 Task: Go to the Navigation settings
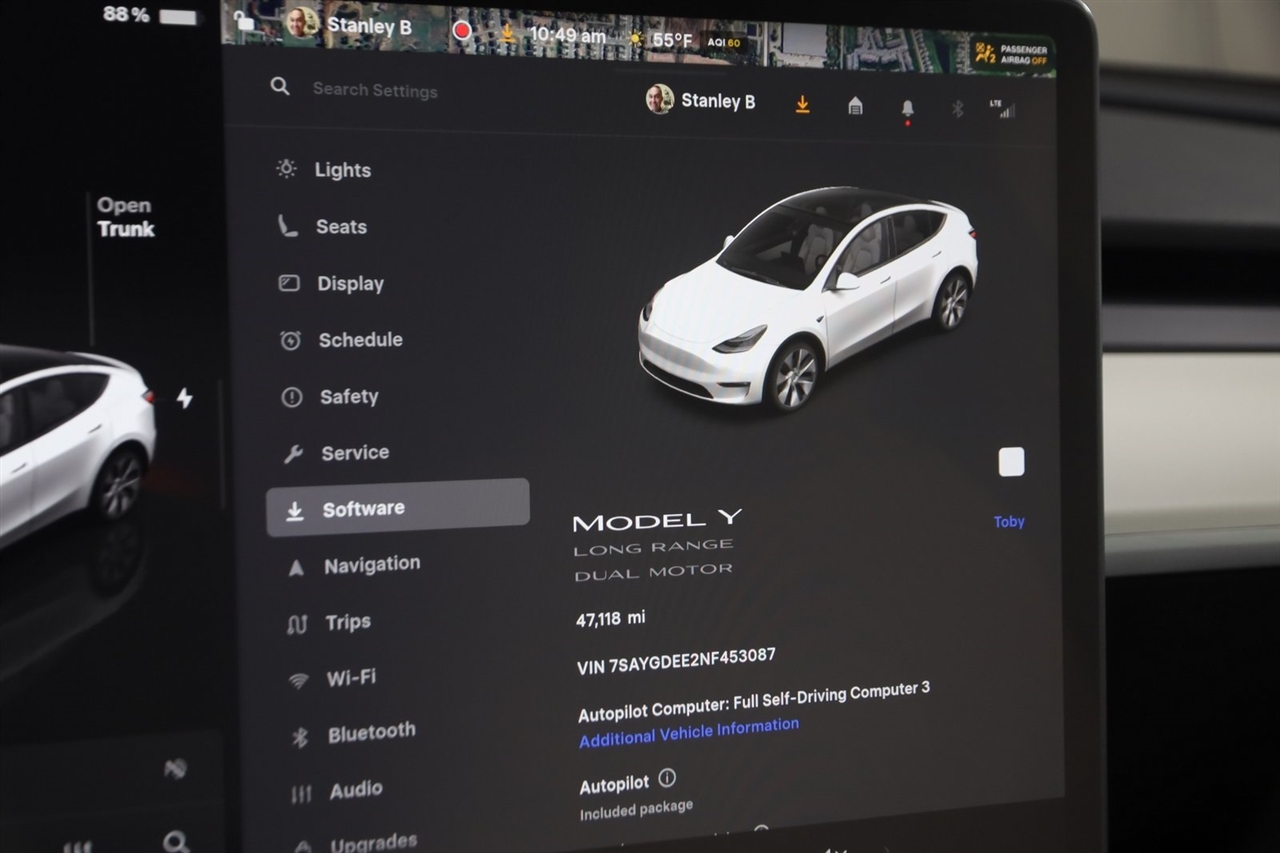pyautogui.click(x=371, y=566)
